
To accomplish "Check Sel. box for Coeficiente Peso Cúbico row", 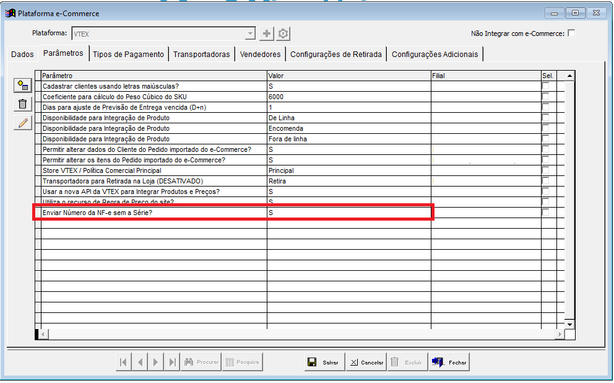I will (x=545, y=96).
